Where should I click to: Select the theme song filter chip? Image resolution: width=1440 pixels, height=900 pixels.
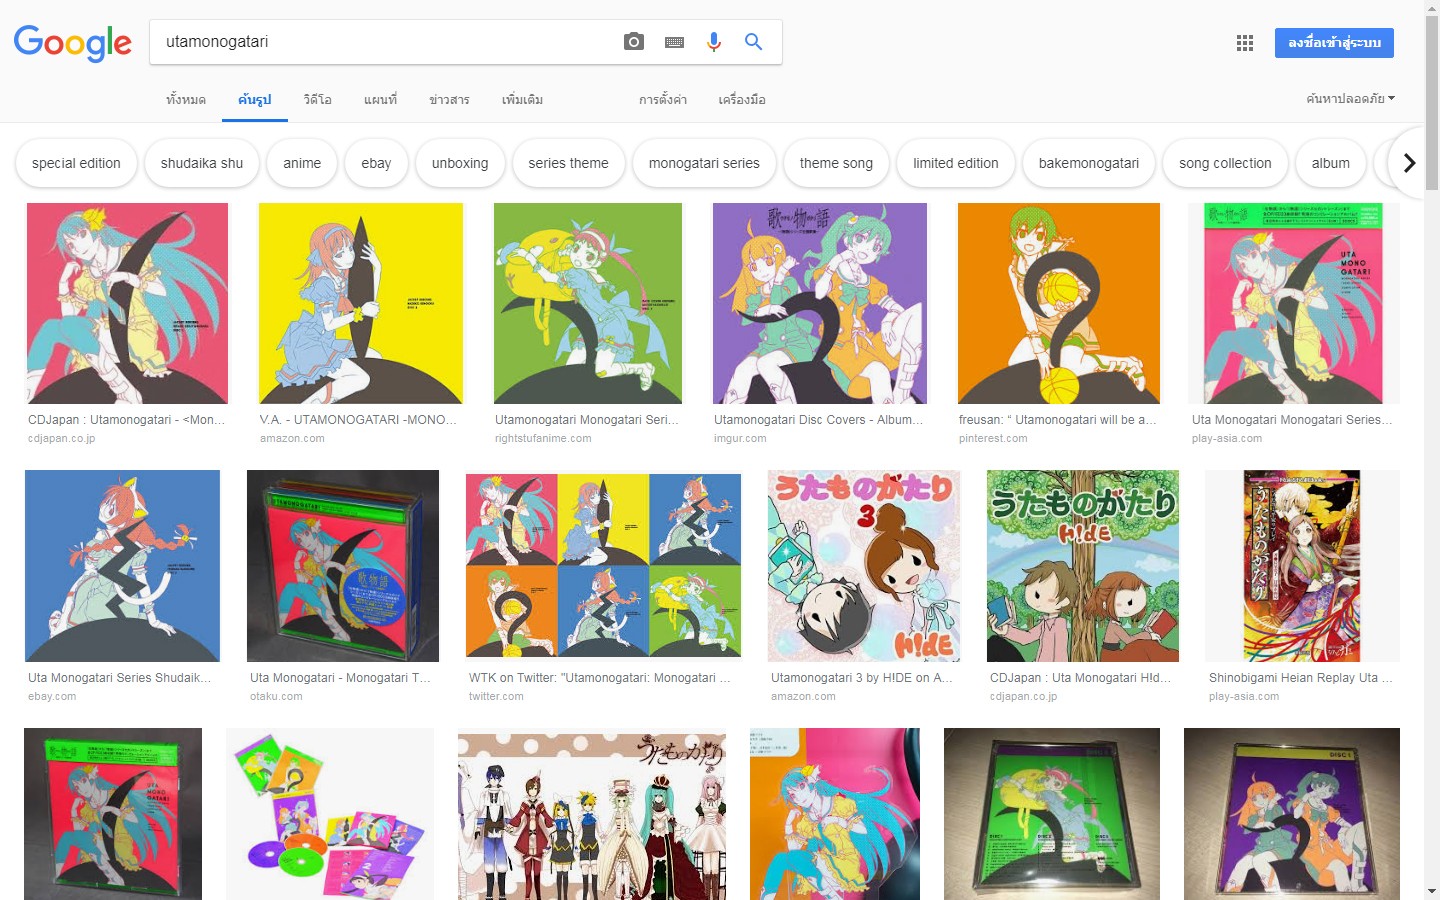point(836,163)
